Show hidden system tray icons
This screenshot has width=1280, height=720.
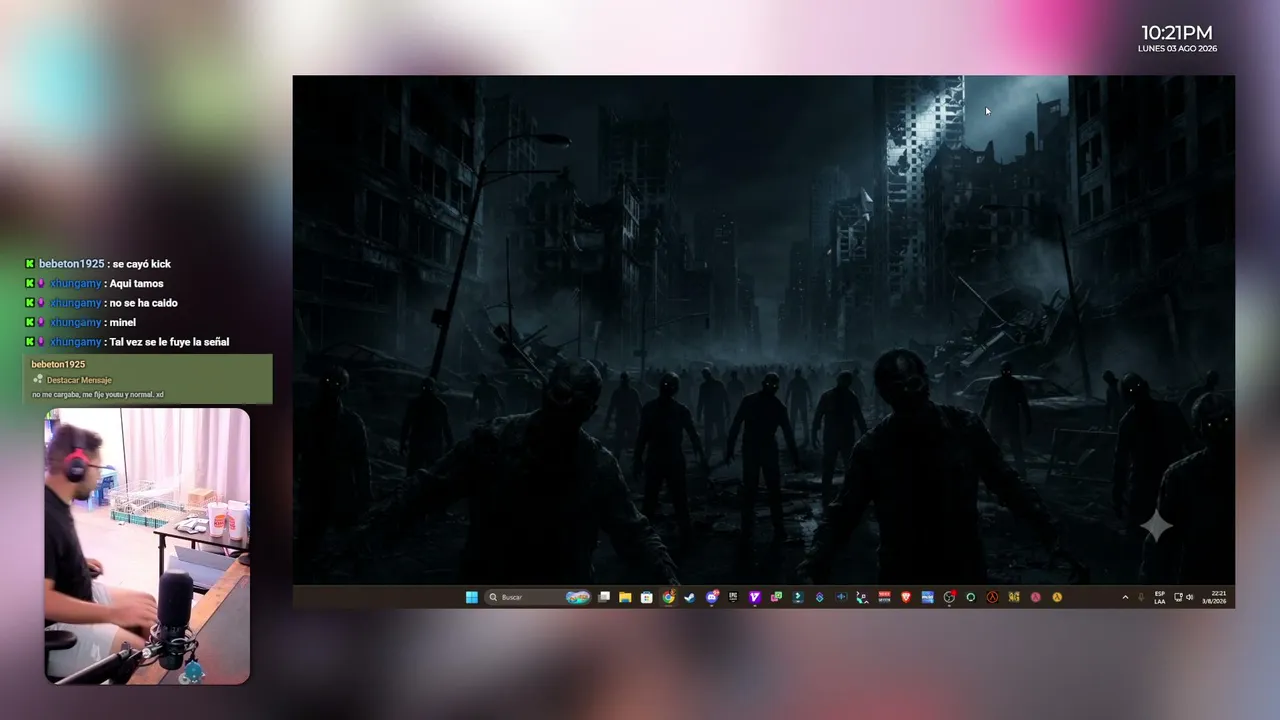[1125, 597]
